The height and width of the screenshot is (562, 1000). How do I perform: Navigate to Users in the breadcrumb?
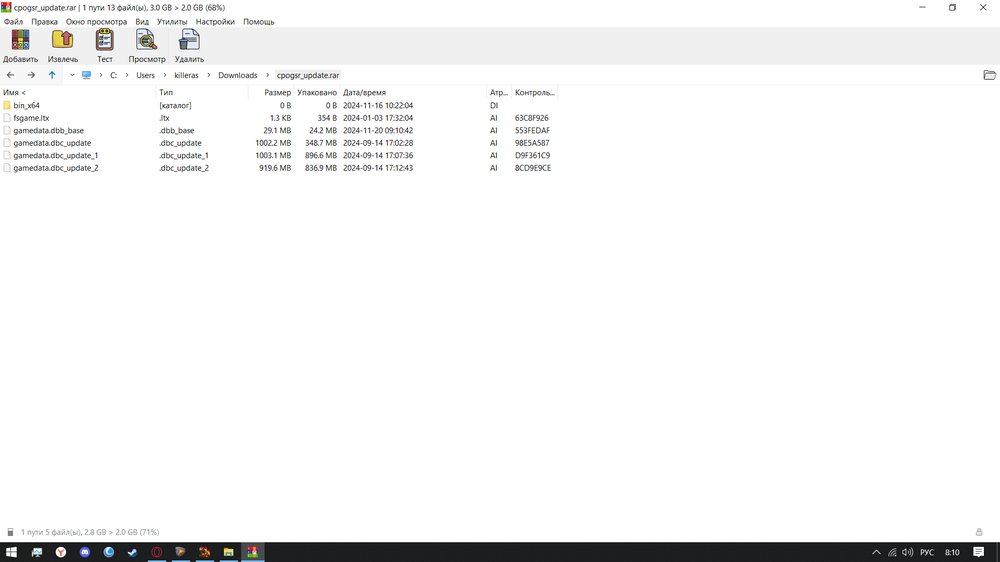click(145, 75)
